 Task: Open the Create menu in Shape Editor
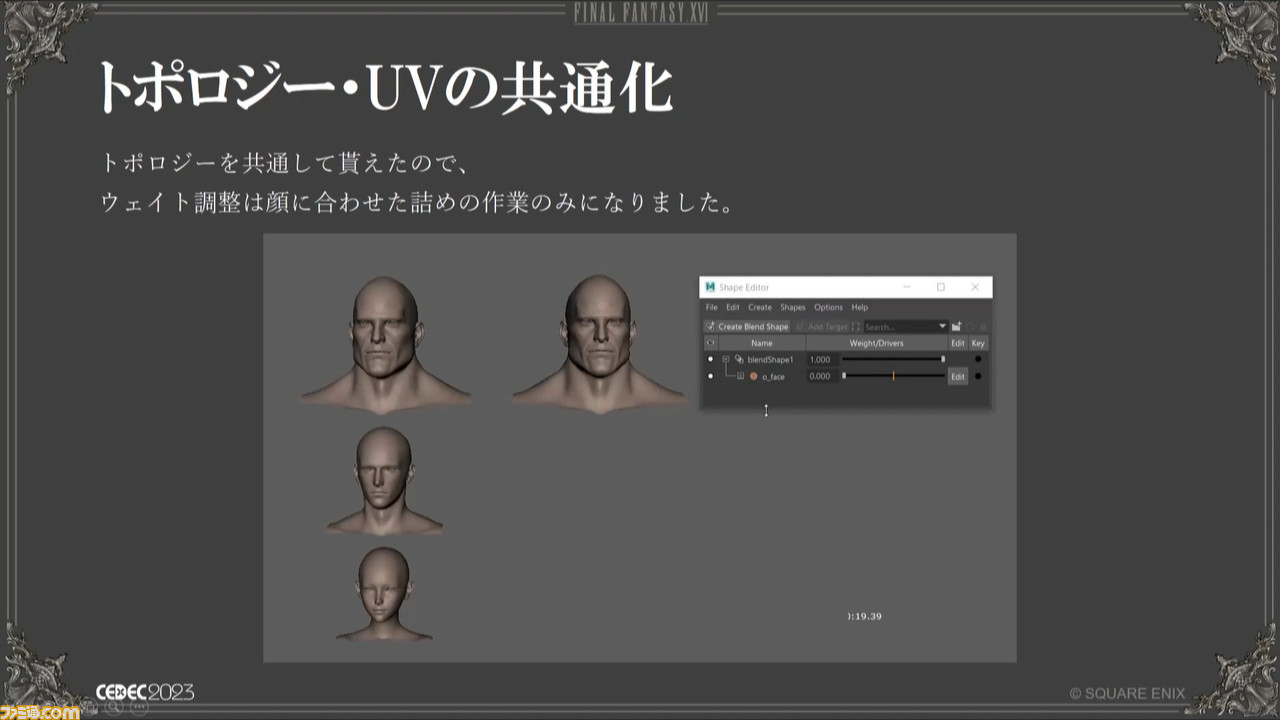pyautogui.click(x=760, y=307)
